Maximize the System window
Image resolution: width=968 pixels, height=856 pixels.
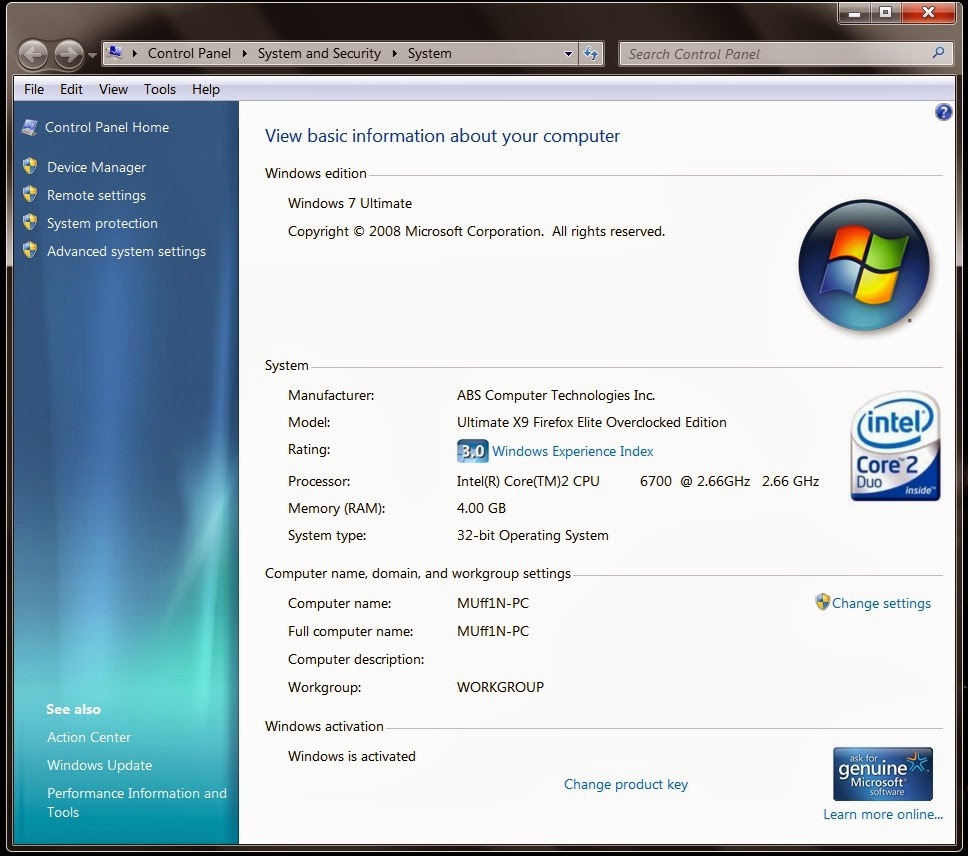coord(885,12)
